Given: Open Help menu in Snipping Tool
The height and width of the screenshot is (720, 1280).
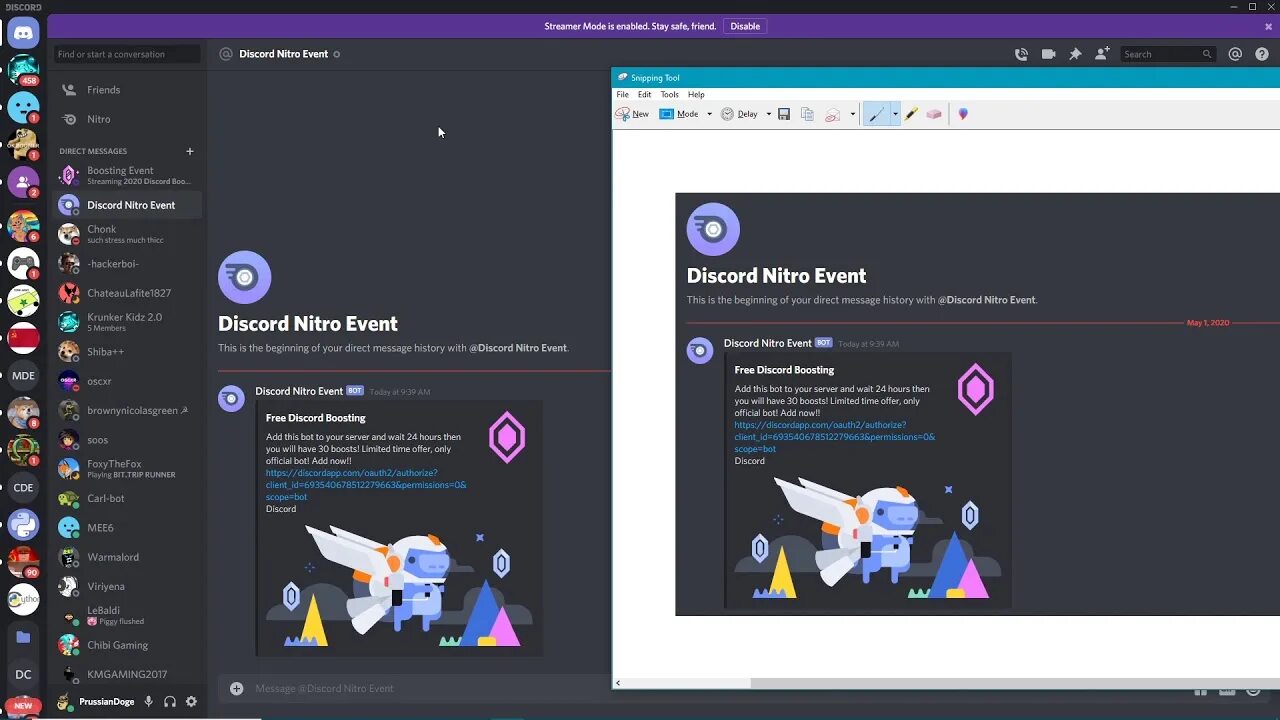Looking at the screenshot, I should [x=696, y=95].
